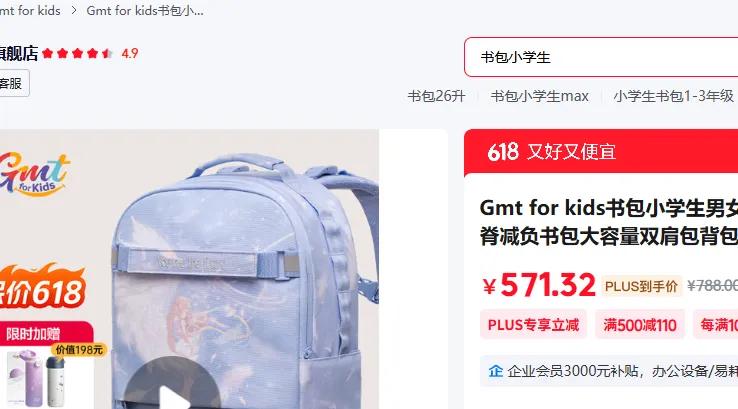Image resolution: width=738 pixels, height=409 pixels.
Task: Click the 618 flame price badge
Action: (x=42, y=287)
